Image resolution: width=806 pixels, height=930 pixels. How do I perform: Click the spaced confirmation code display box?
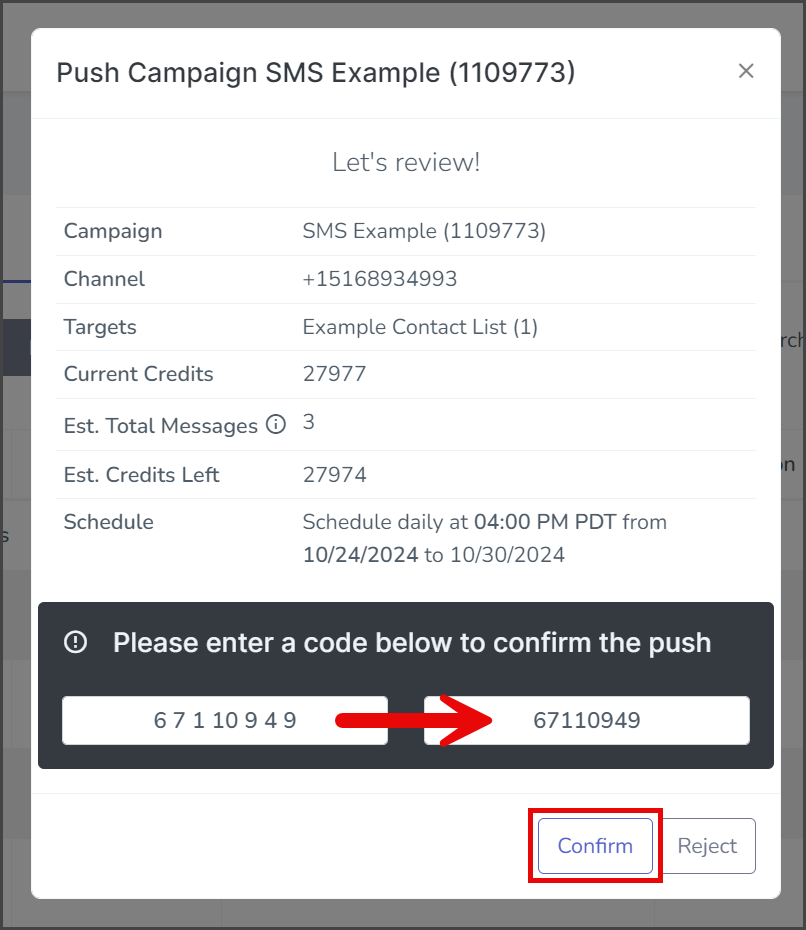click(225, 720)
